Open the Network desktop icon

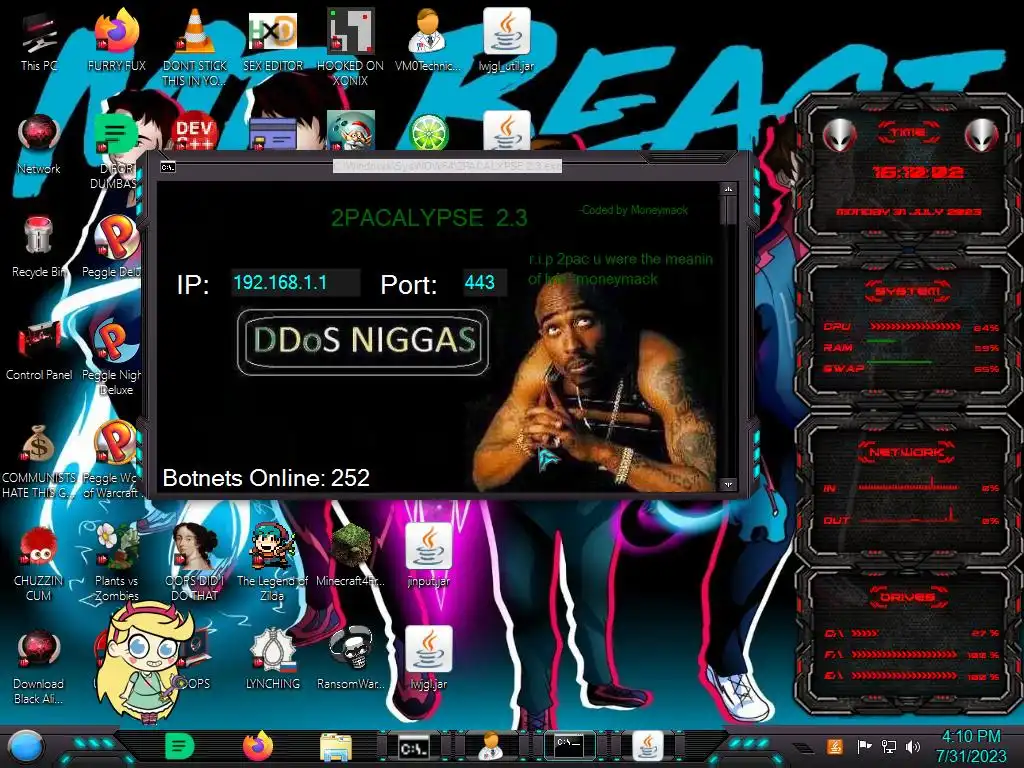pyautogui.click(x=39, y=144)
